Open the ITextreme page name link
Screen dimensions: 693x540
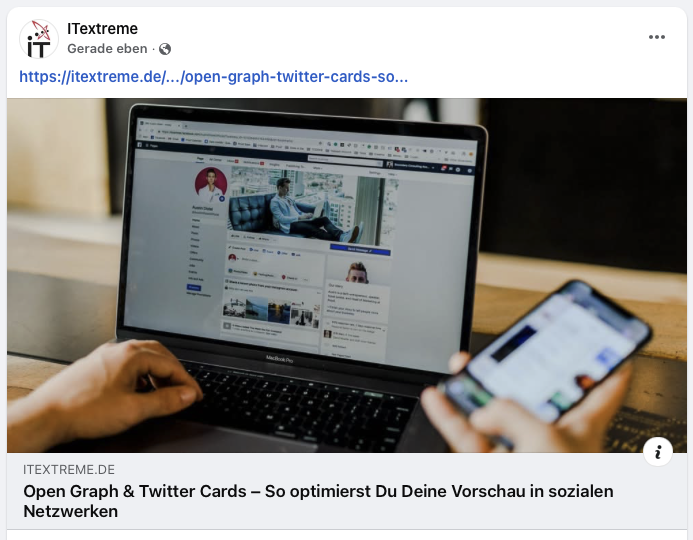click(103, 29)
